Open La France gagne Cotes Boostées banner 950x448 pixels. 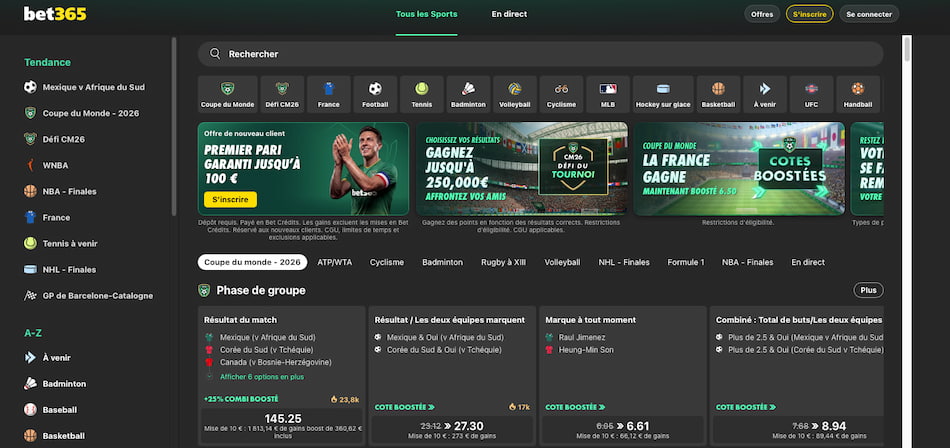739,169
